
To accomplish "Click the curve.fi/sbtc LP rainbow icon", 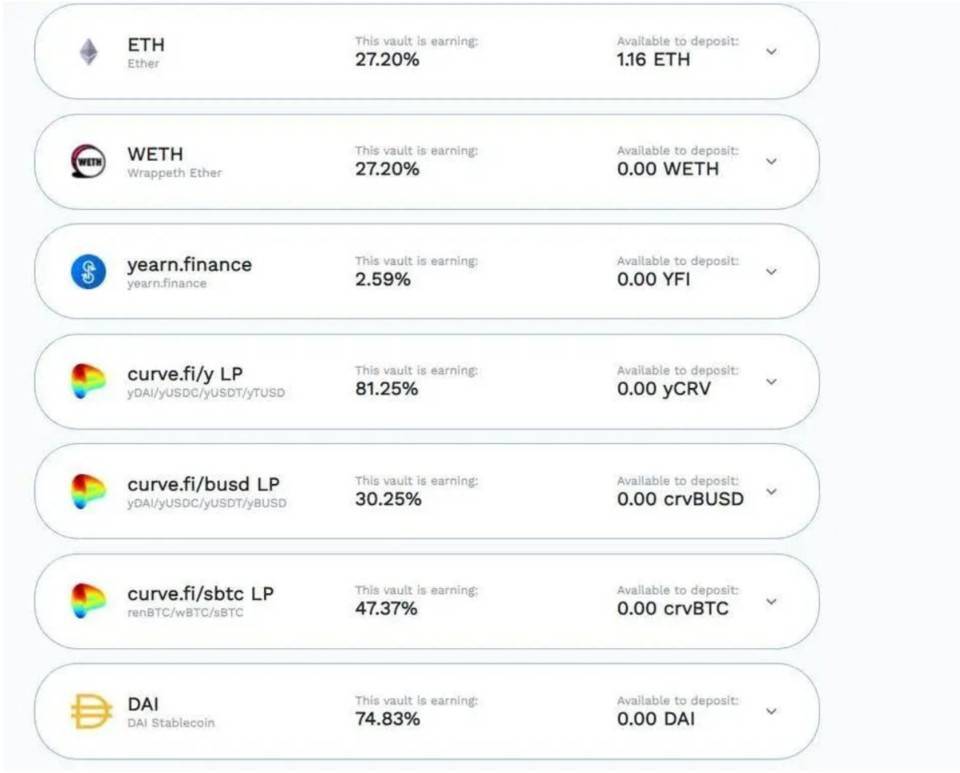I will [88, 601].
